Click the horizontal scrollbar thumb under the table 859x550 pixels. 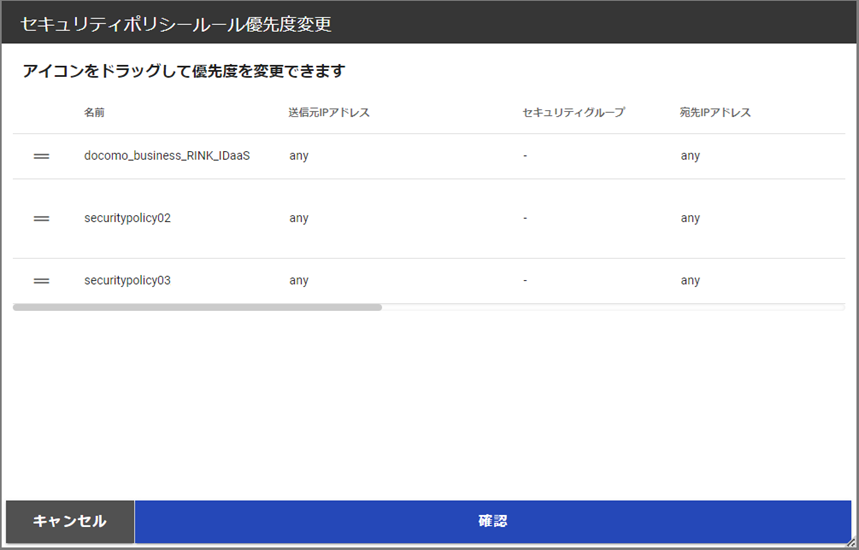[197, 307]
